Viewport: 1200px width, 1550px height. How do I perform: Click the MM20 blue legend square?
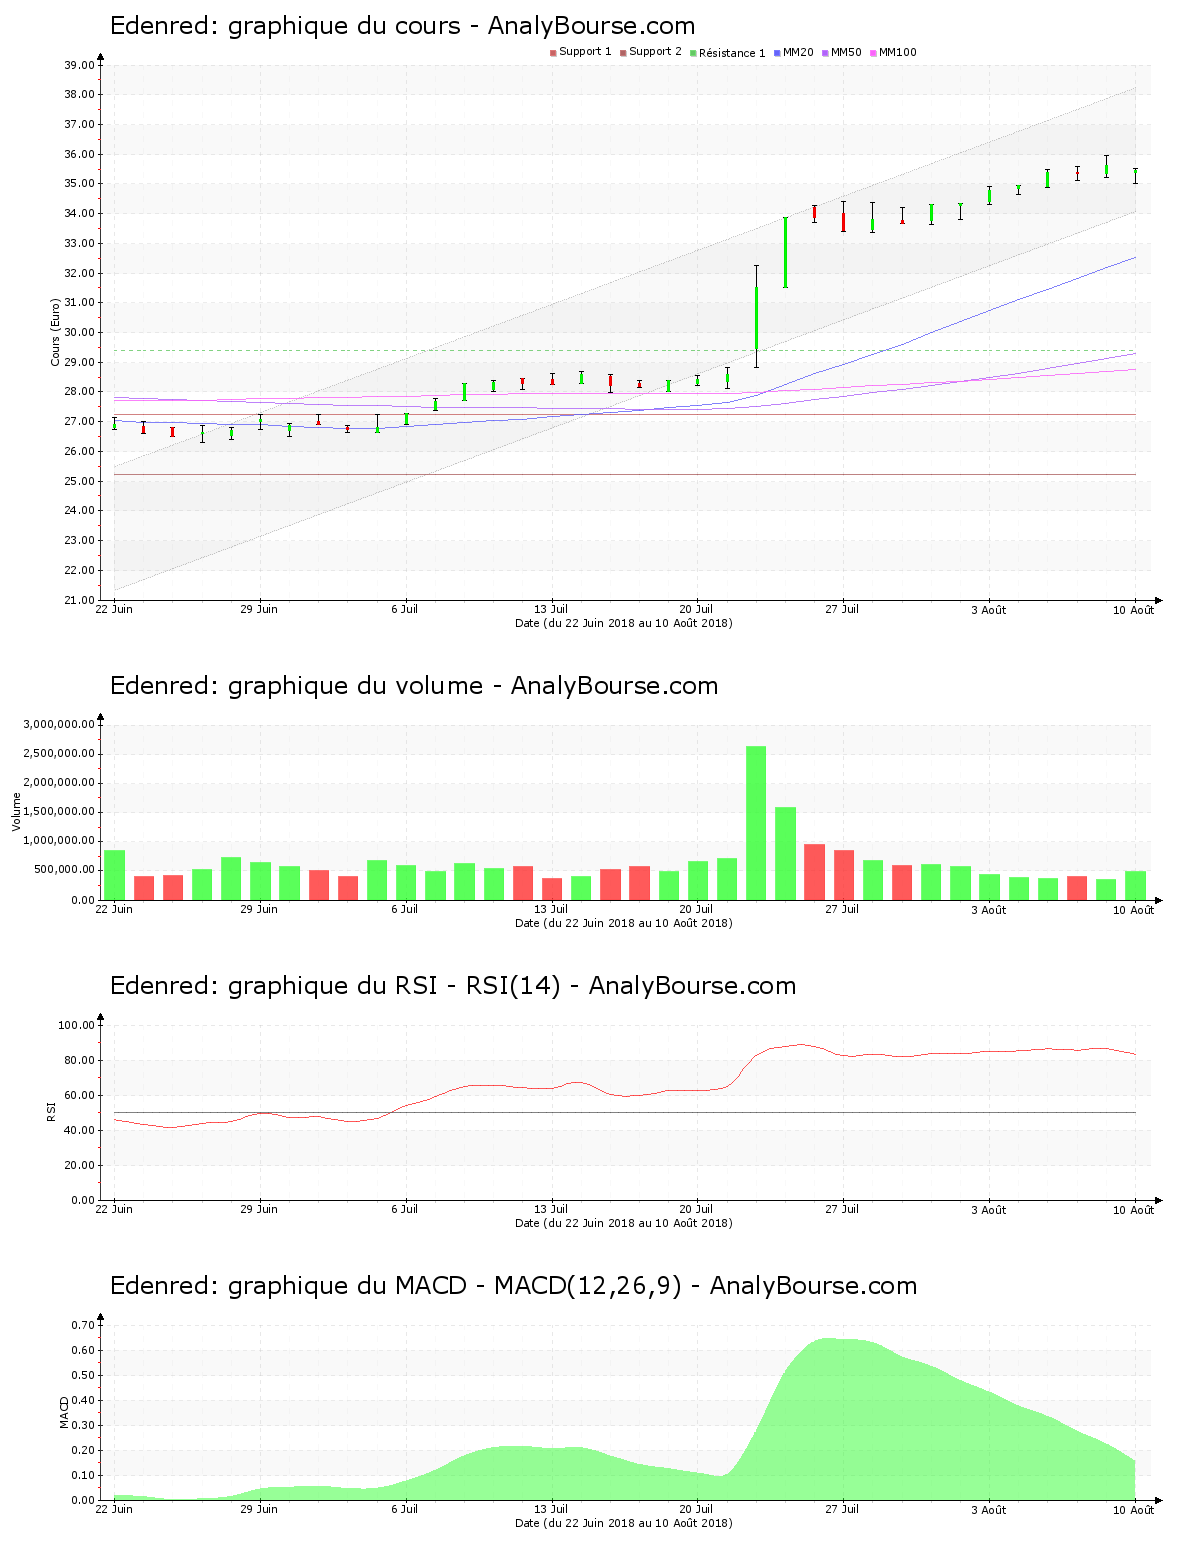click(x=777, y=53)
